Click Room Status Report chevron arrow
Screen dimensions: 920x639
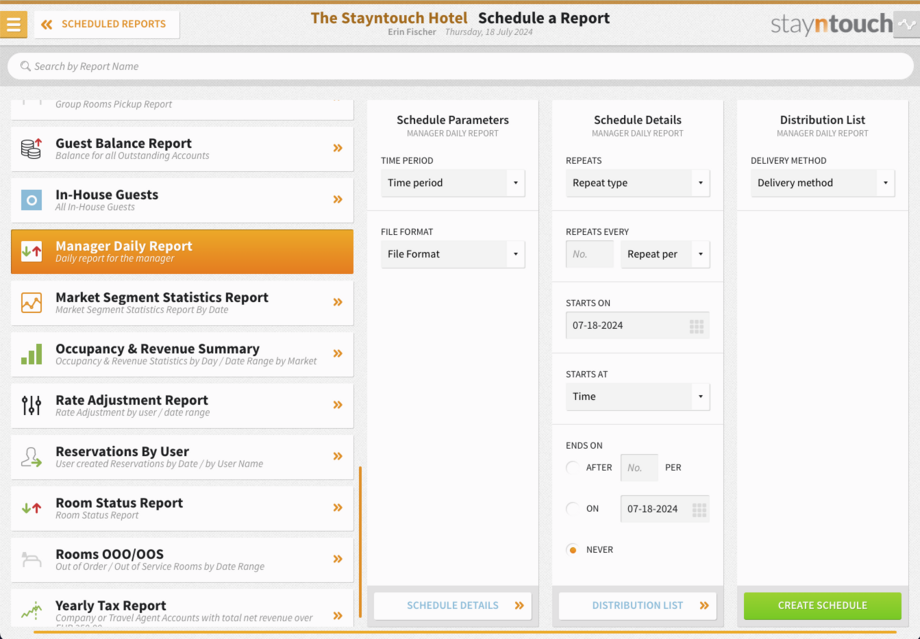click(x=338, y=508)
